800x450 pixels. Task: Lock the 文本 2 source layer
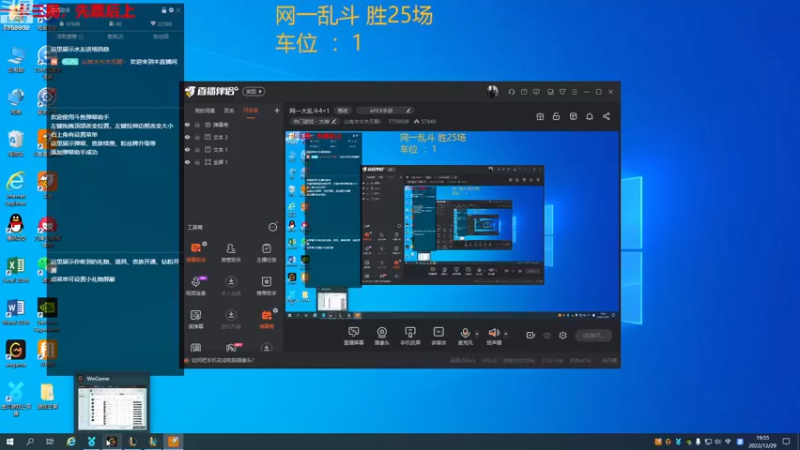(x=197, y=137)
